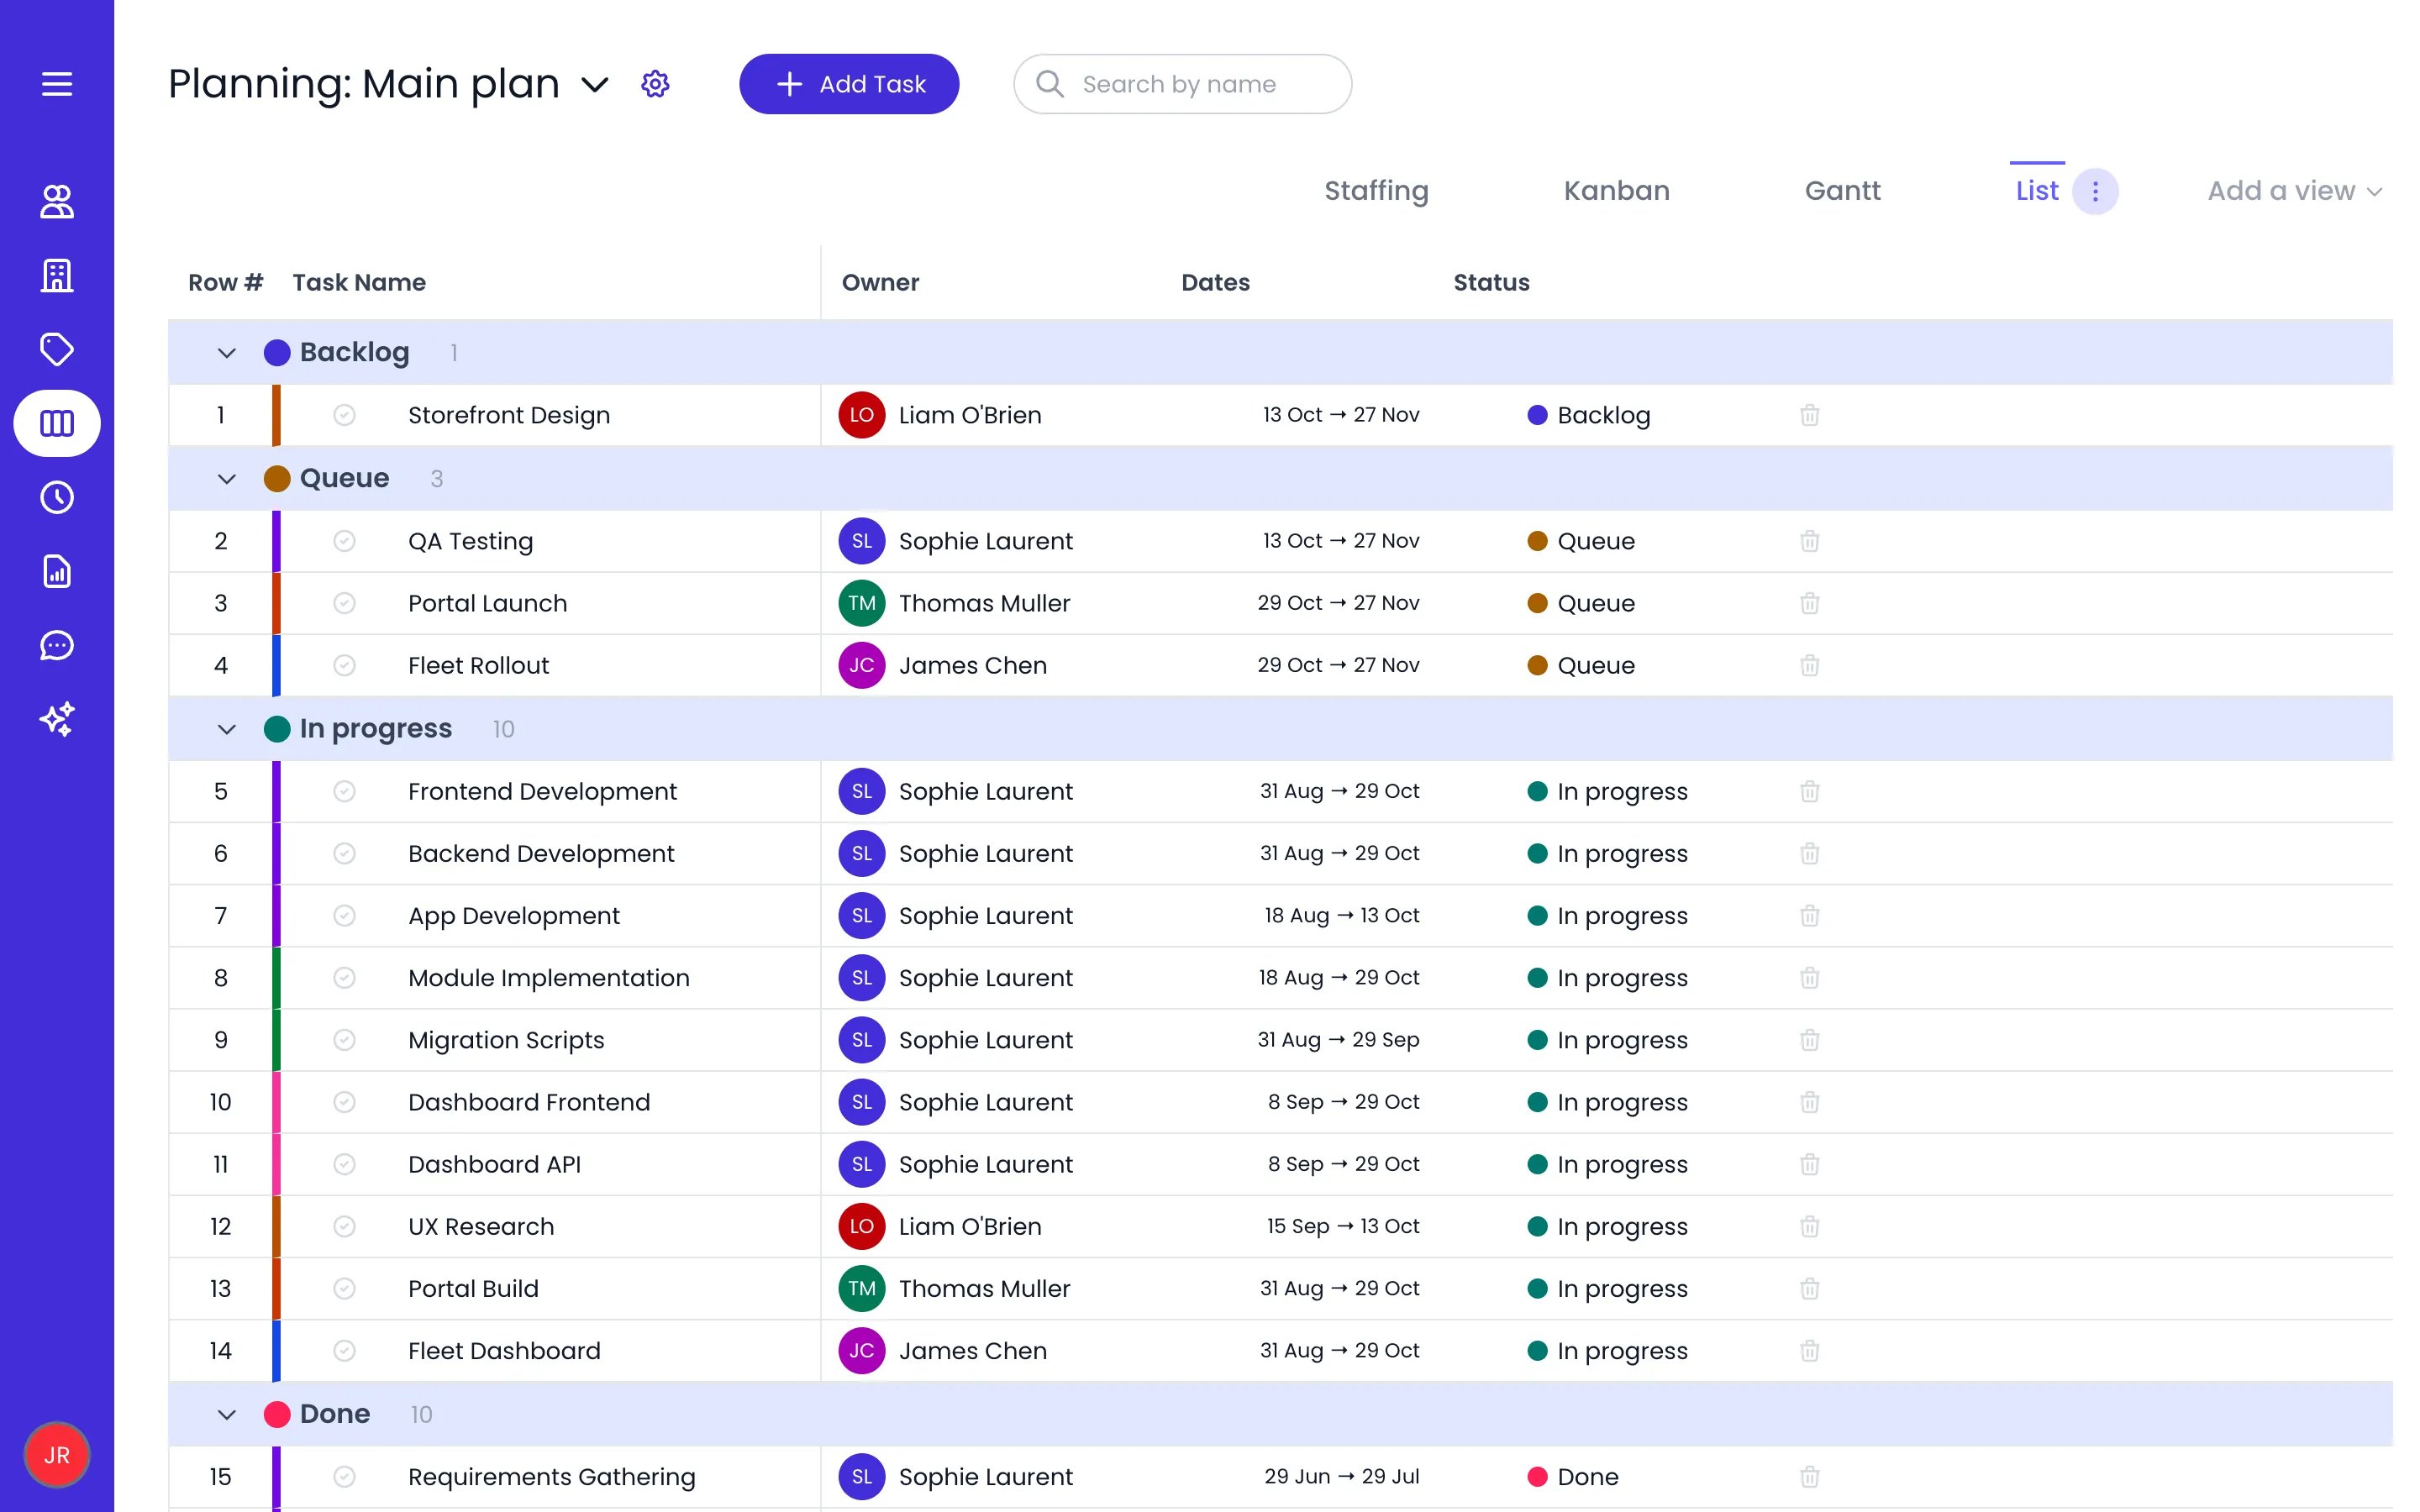Delete the Migration Scripts task with trash icon

pyautogui.click(x=1809, y=1040)
